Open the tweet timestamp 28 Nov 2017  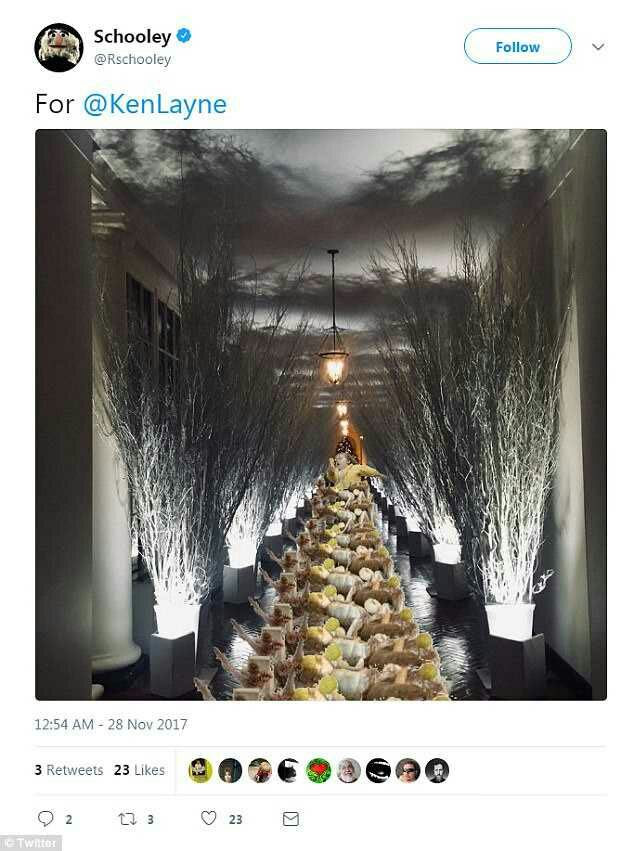tap(111, 724)
